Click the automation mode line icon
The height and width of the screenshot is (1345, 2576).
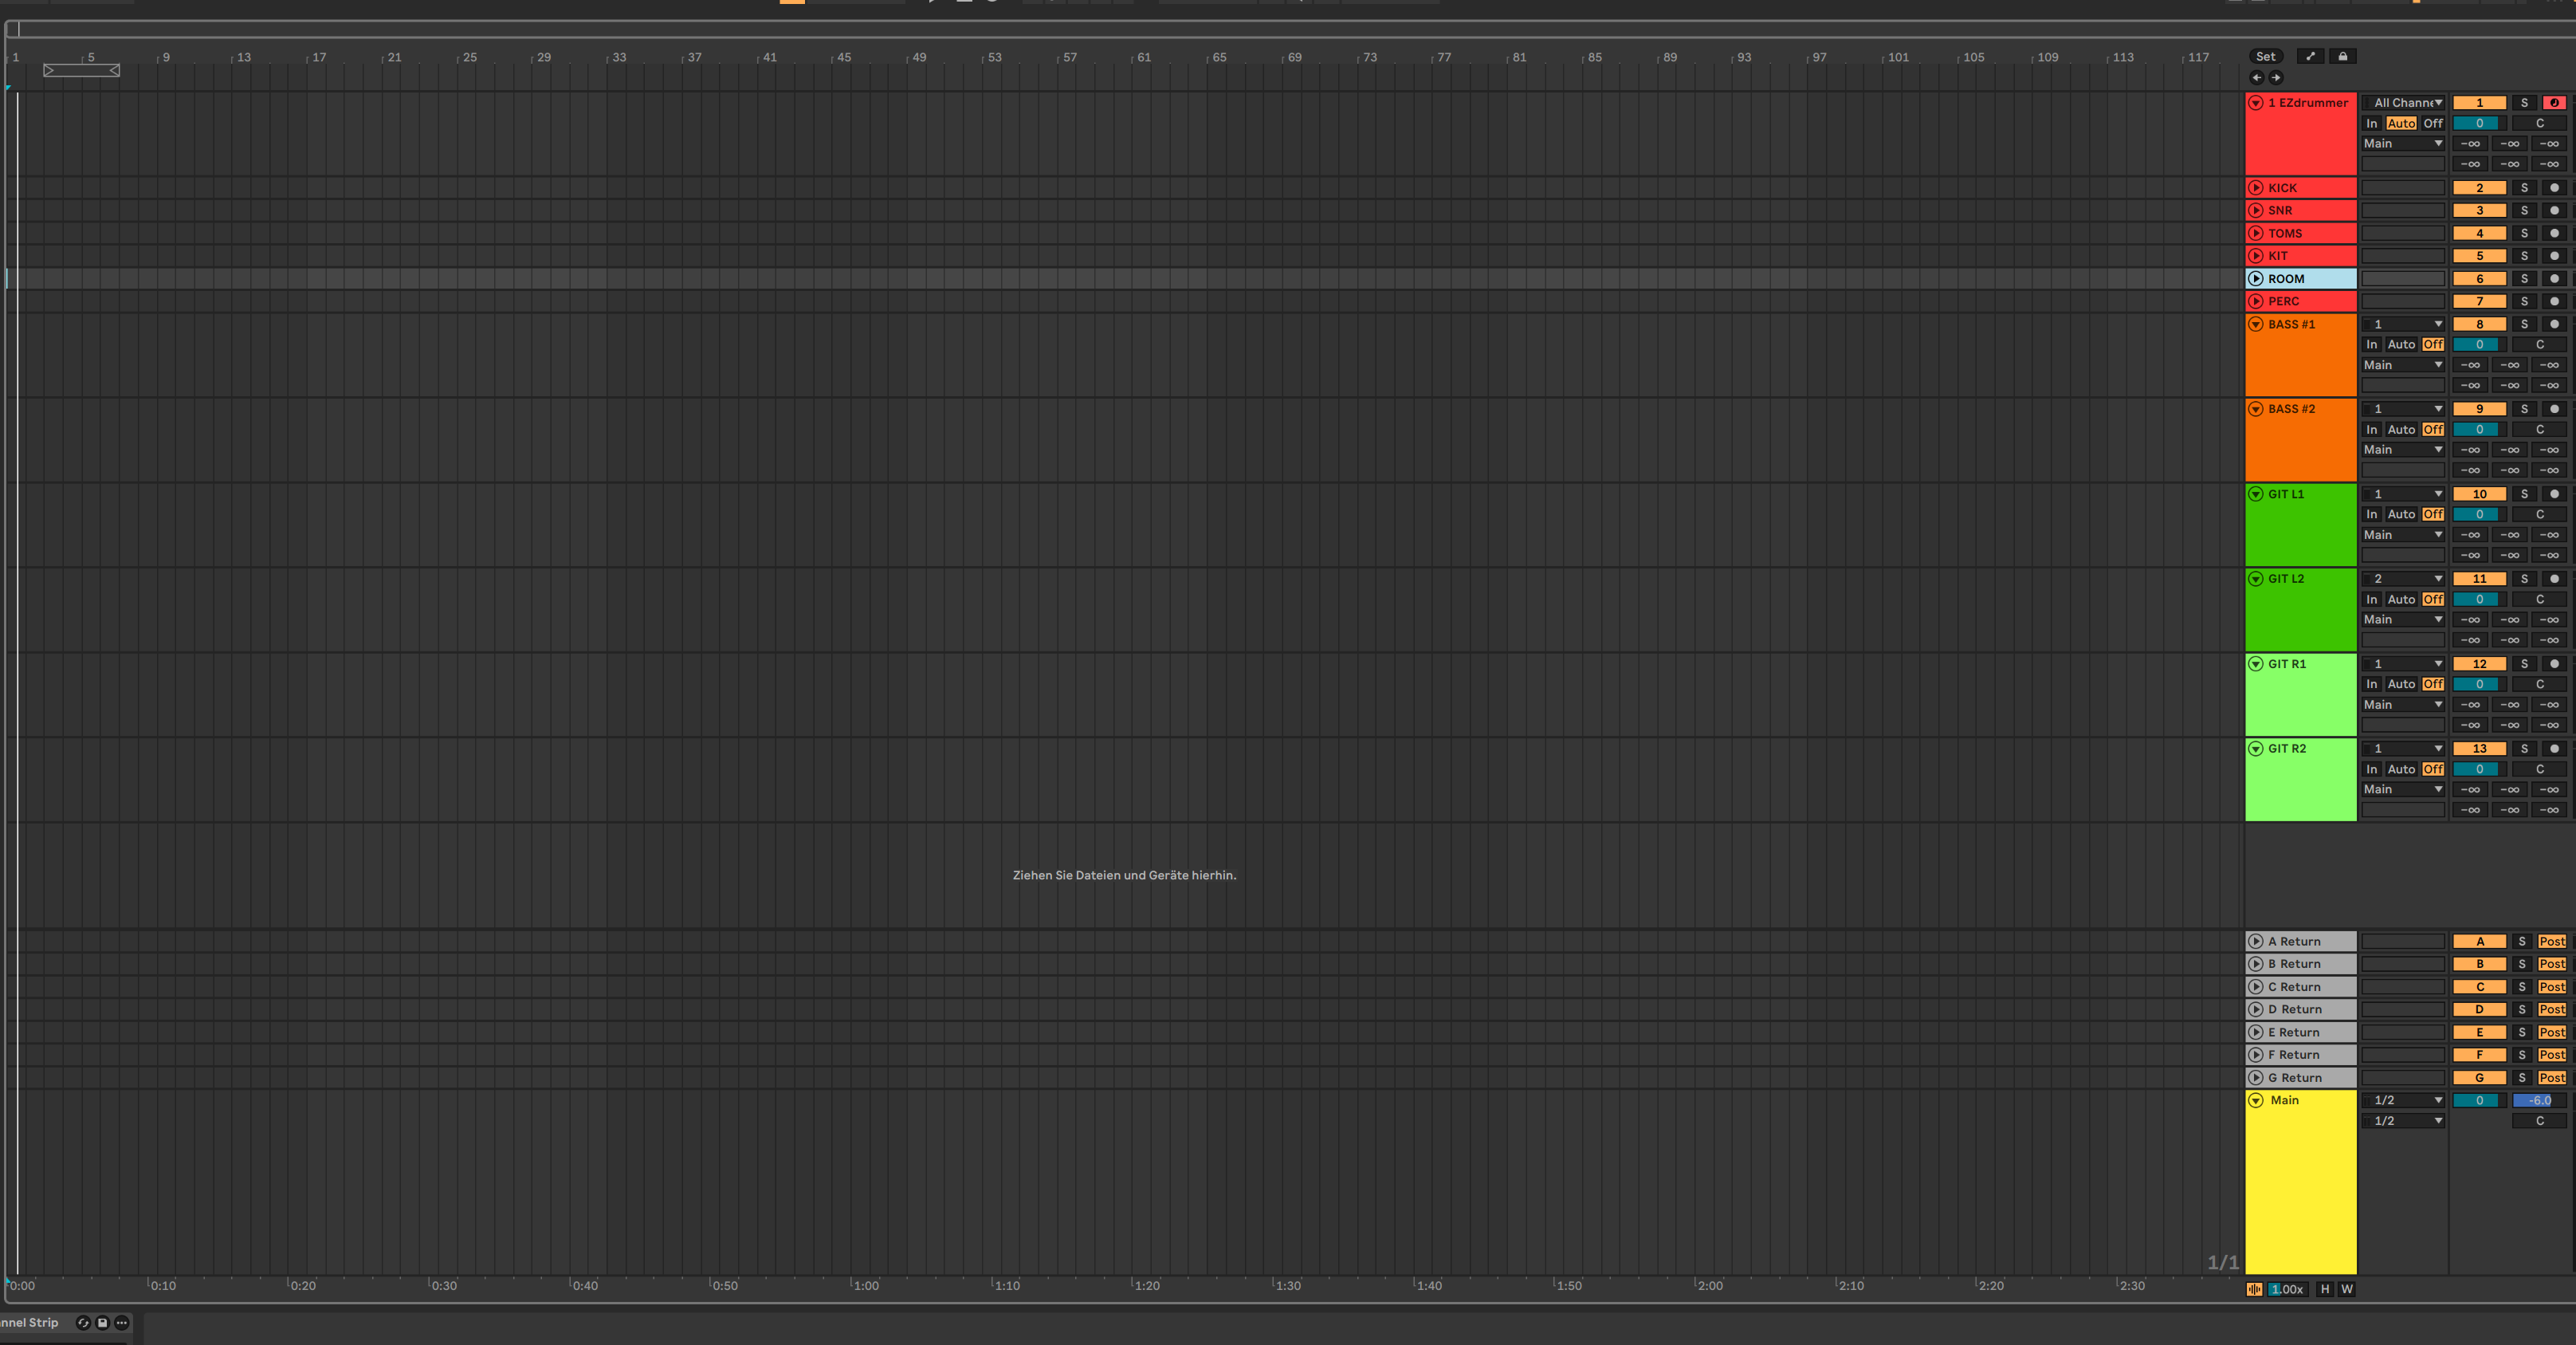2310,56
